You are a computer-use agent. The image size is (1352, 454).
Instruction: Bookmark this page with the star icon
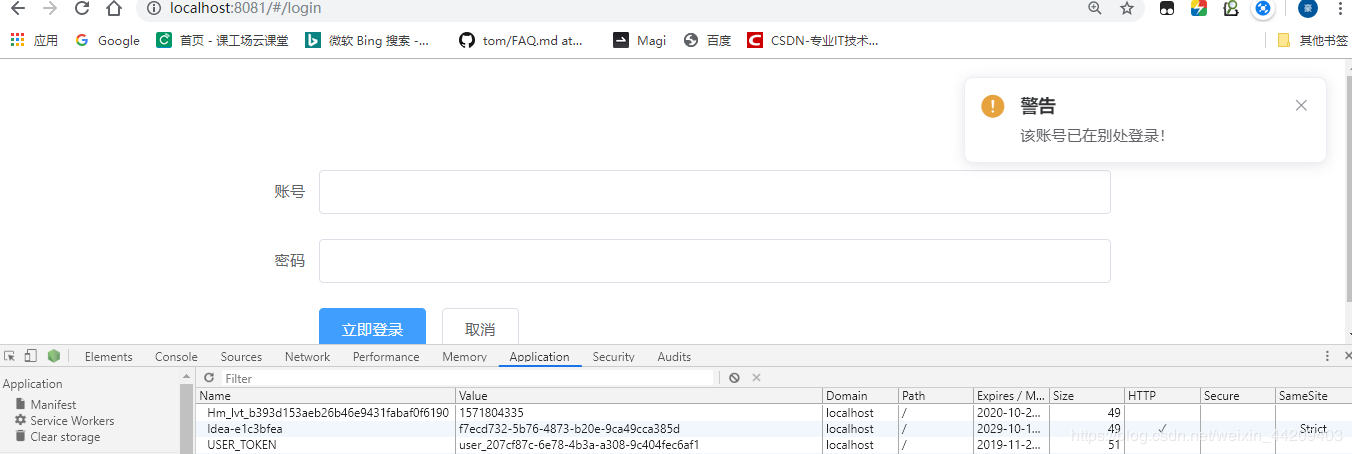[x=1127, y=9]
